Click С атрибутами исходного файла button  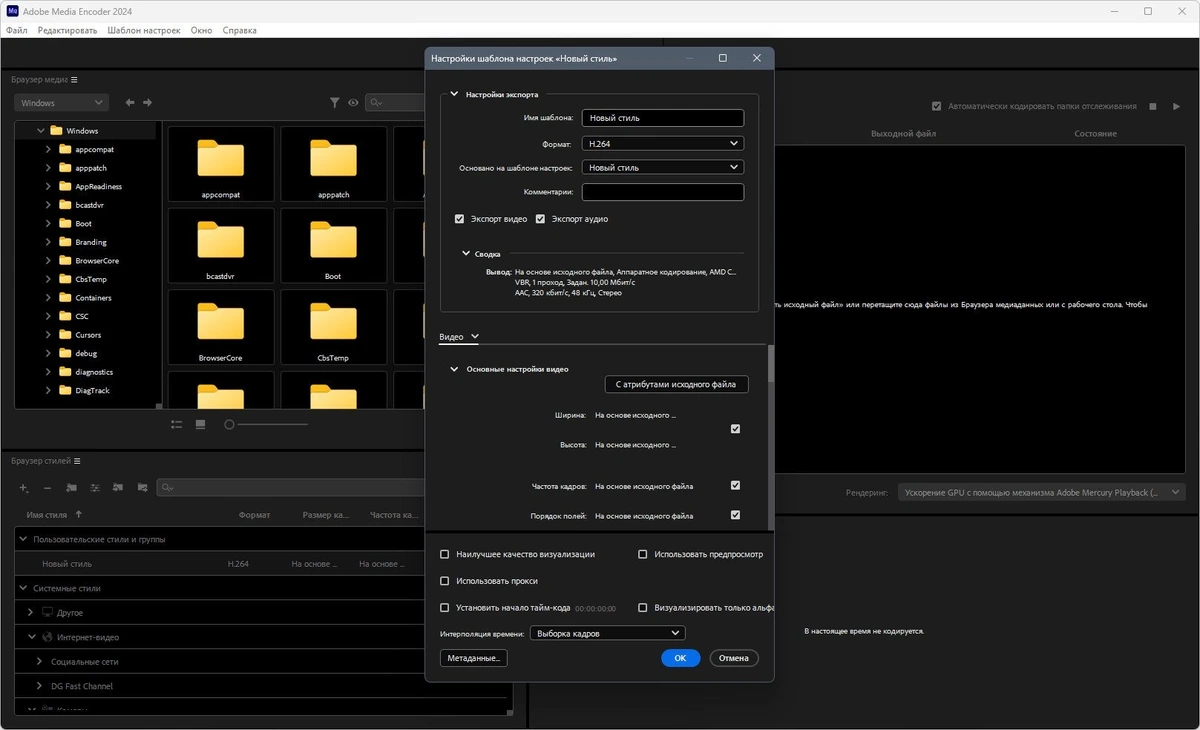click(676, 384)
